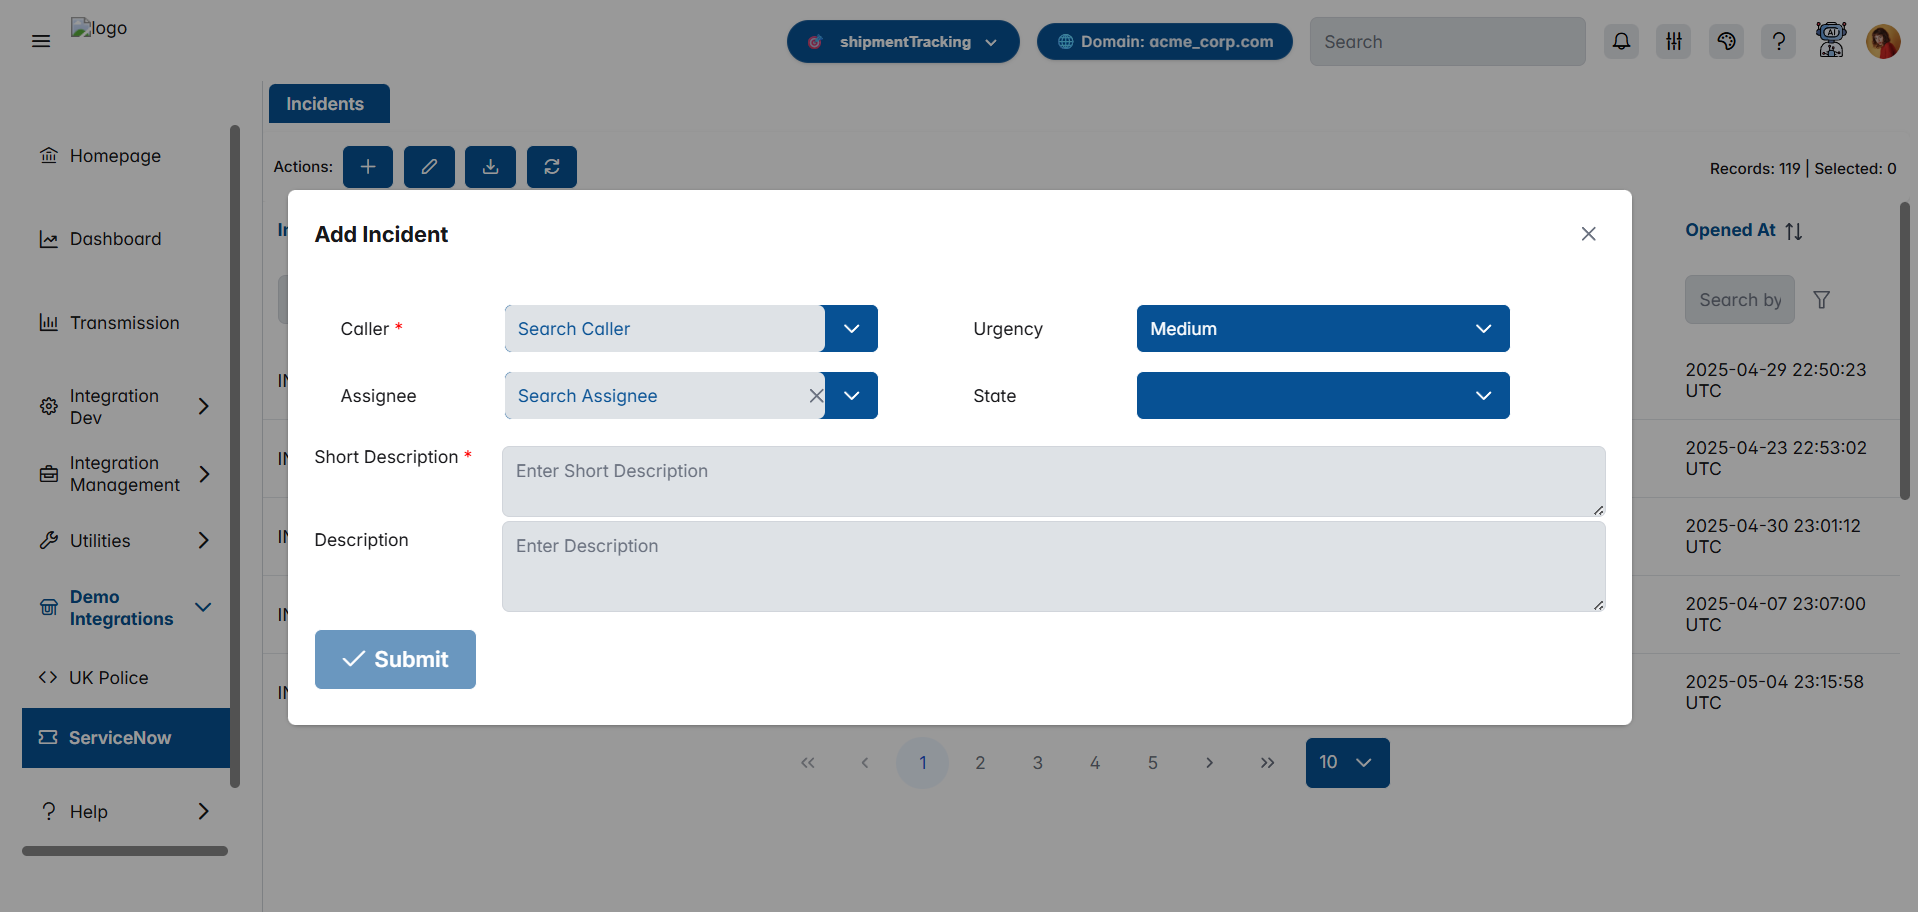Collapse the Demo Integrations section
The height and width of the screenshot is (912, 1918).
point(203,607)
